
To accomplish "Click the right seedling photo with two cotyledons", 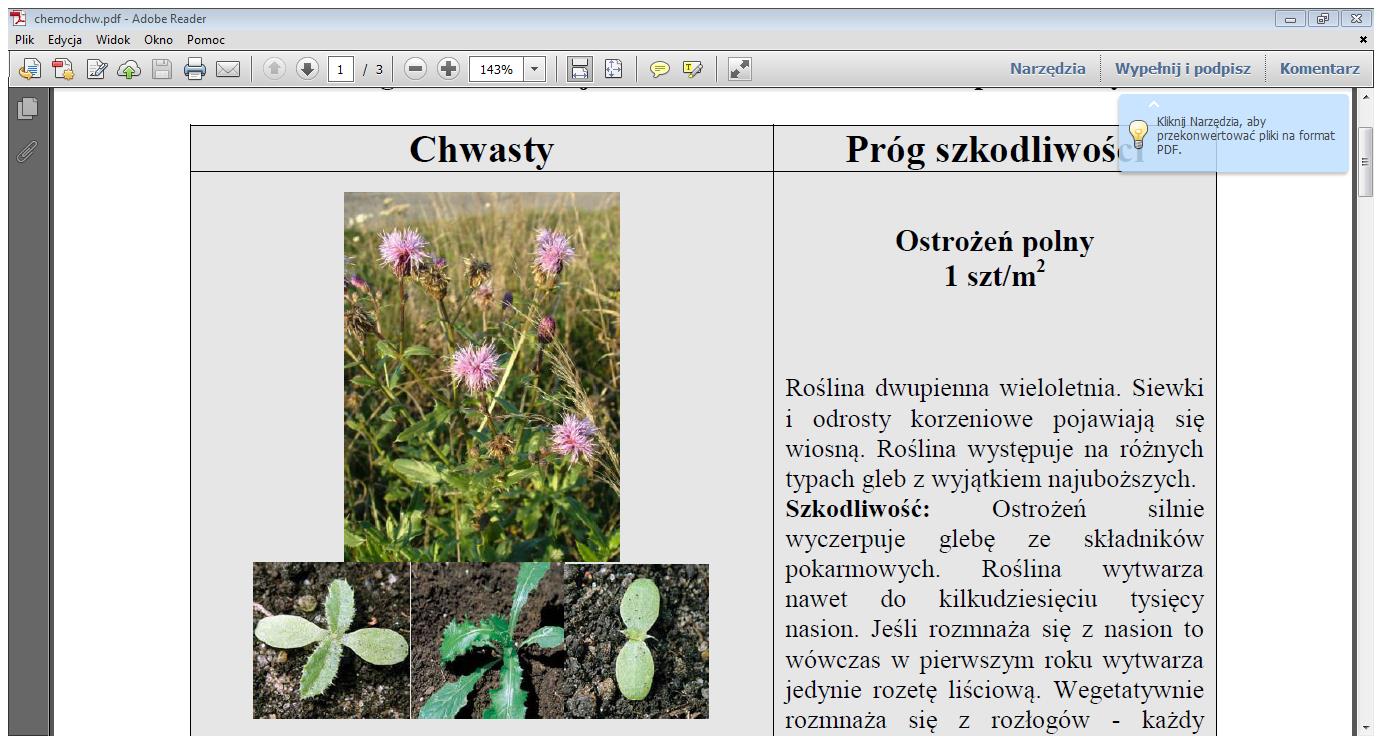I will [x=637, y=640].
